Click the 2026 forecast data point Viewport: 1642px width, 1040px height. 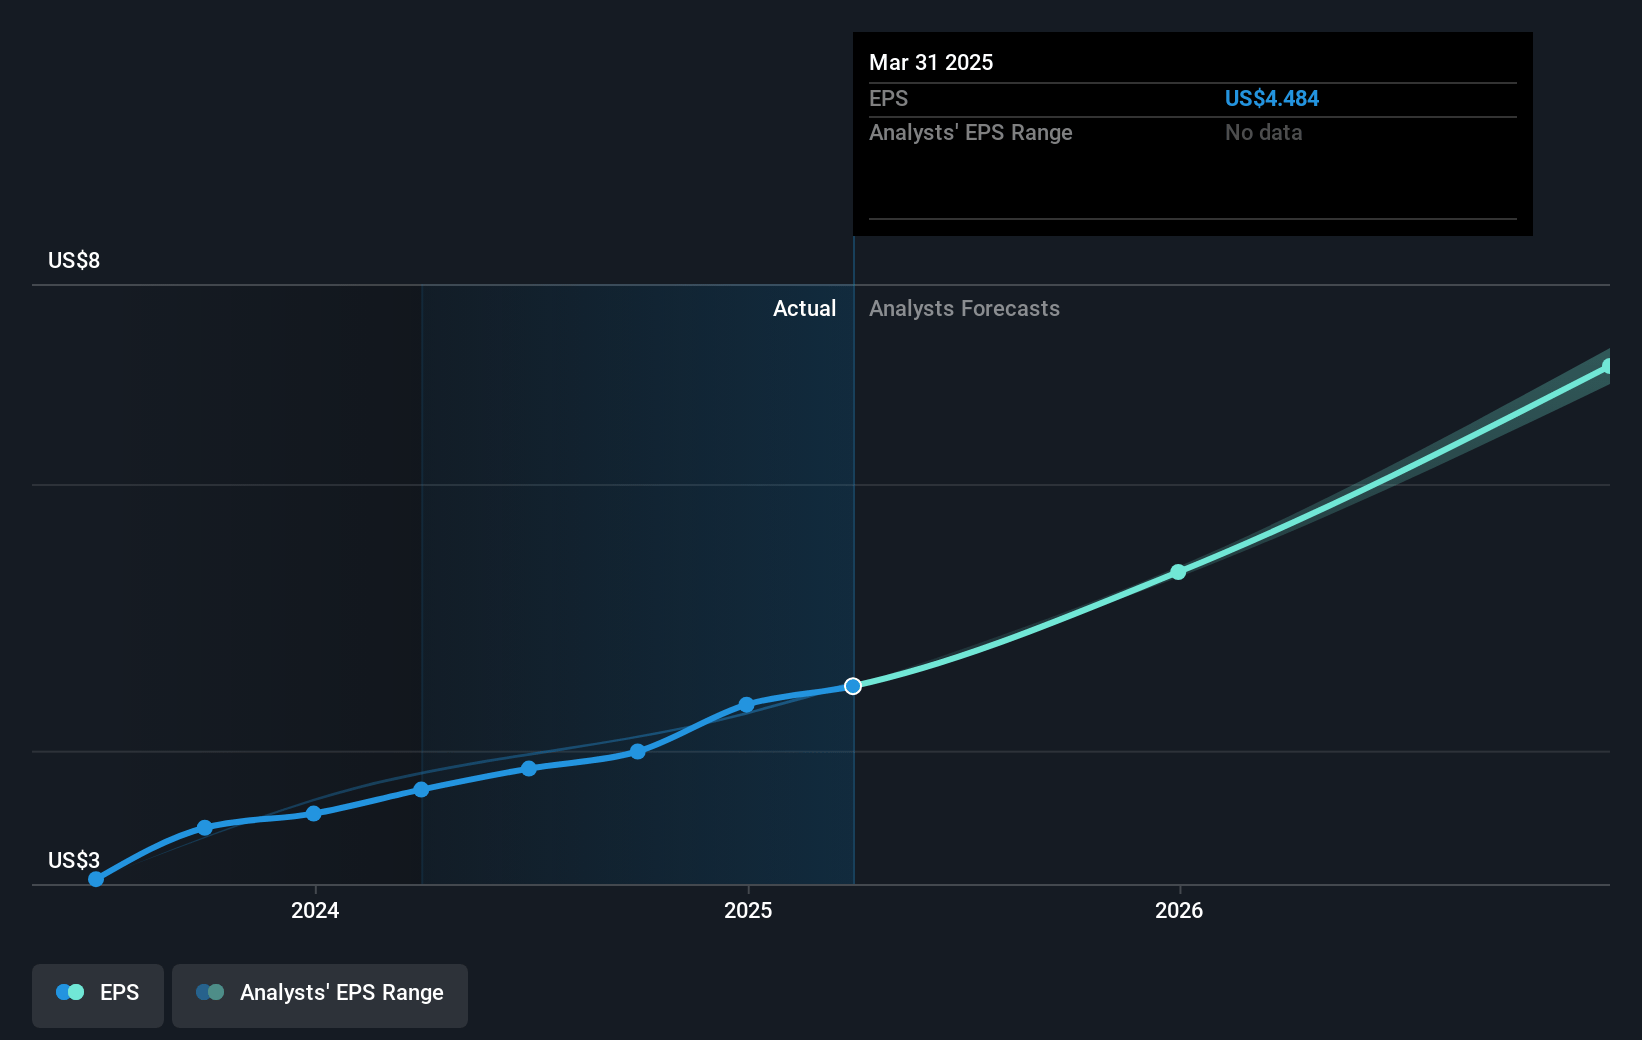point(1178,572)
